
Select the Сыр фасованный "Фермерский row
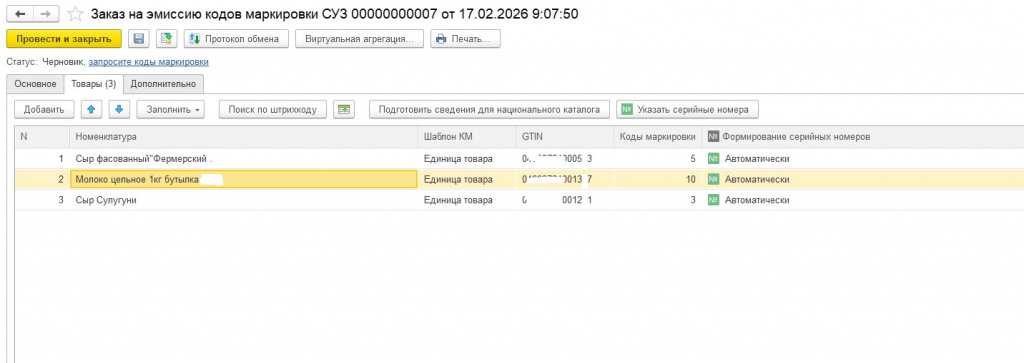[519, 159]
